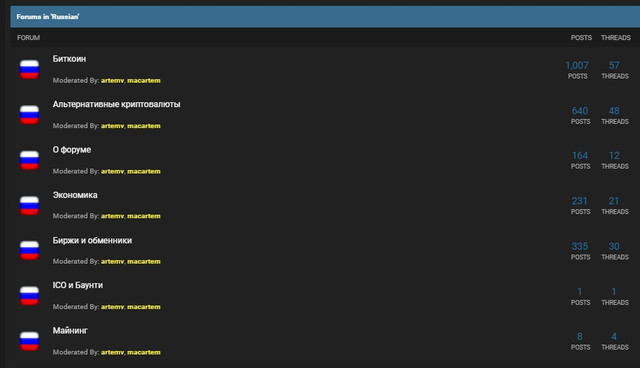Click artemv under ICO и Баунти
This screenshot has width=640, height=368.
112,306
